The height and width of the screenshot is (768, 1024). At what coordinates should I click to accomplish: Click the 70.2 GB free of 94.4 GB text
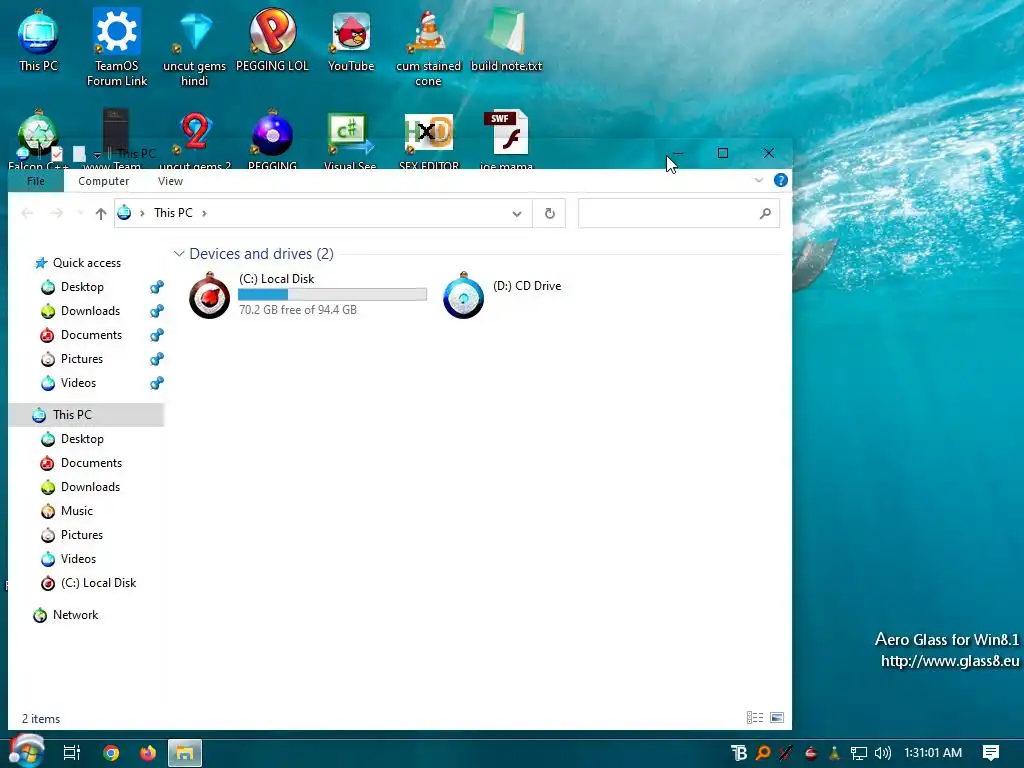click(298, 310)
